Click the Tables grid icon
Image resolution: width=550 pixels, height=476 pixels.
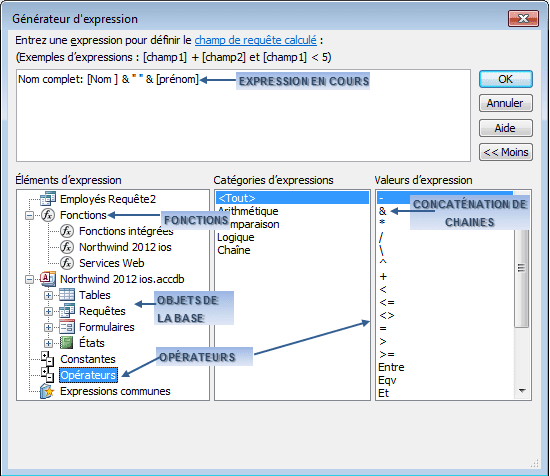(x=67, y=295)
